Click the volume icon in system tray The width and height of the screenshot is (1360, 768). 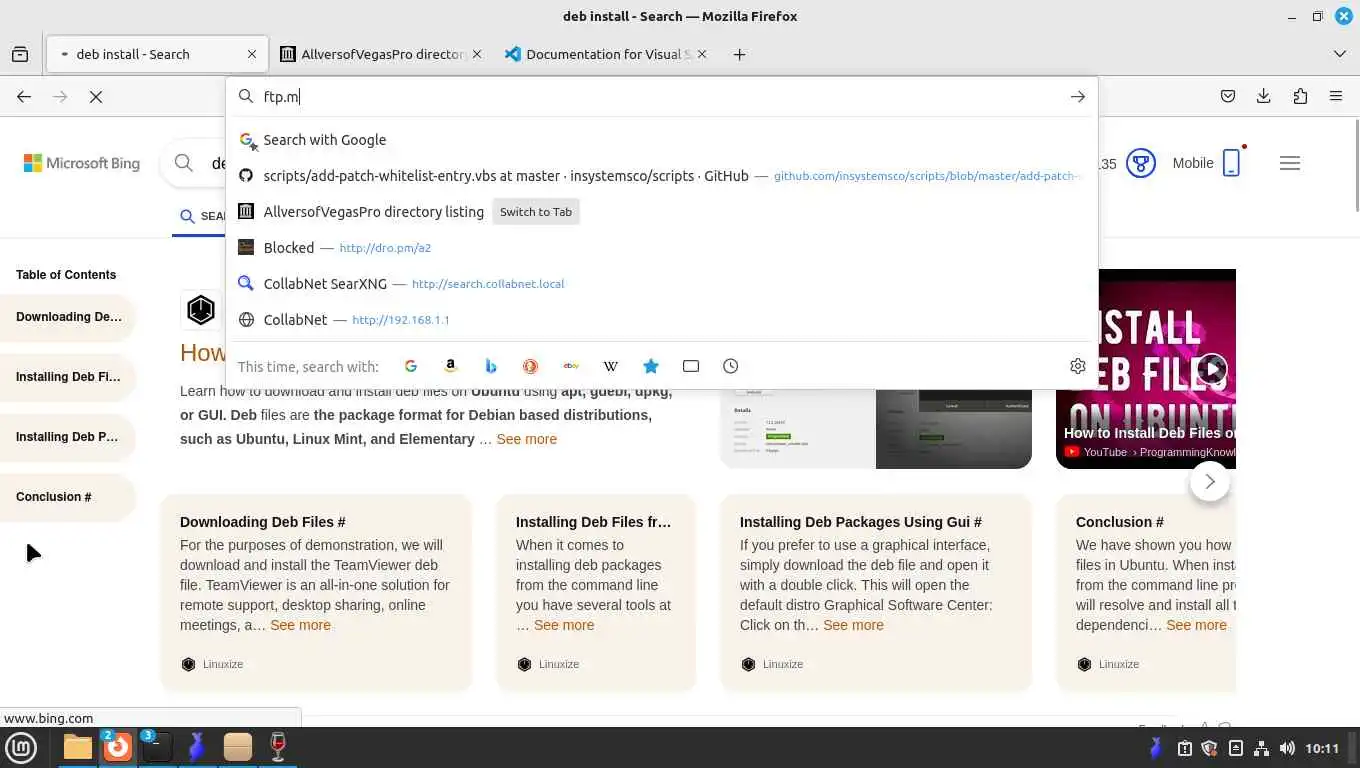[1287, 748]
